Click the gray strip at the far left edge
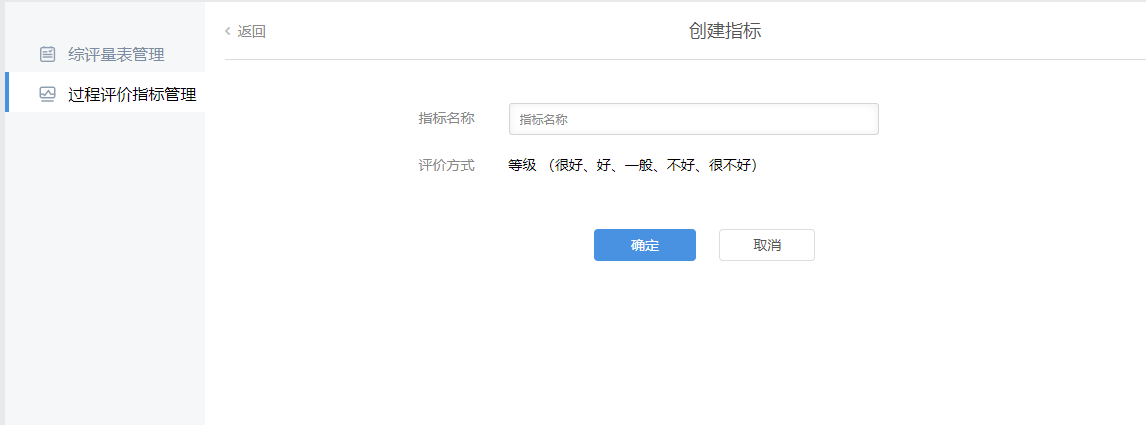1146x425 pixels. 2,250
